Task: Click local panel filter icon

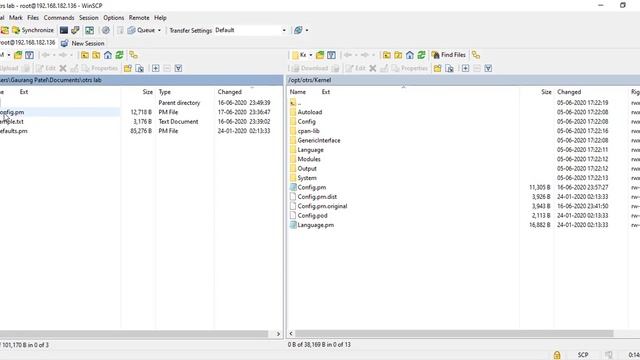Action: (x=29, y=55)
